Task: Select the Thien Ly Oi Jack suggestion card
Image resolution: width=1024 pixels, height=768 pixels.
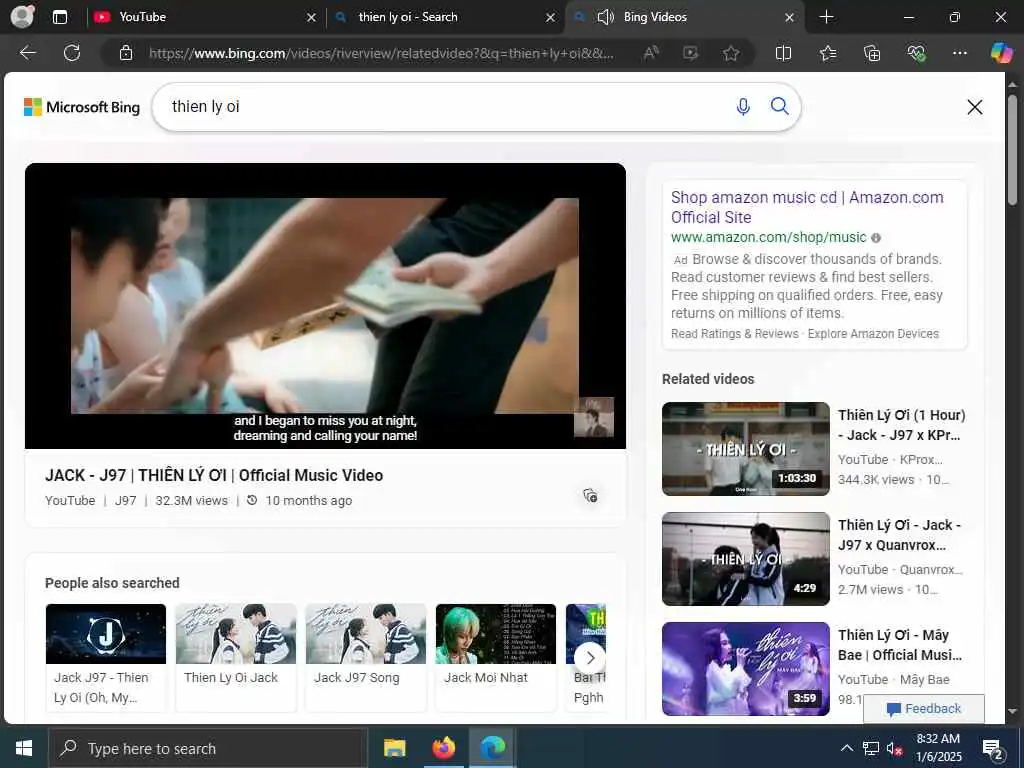Action: pos(236,657)
